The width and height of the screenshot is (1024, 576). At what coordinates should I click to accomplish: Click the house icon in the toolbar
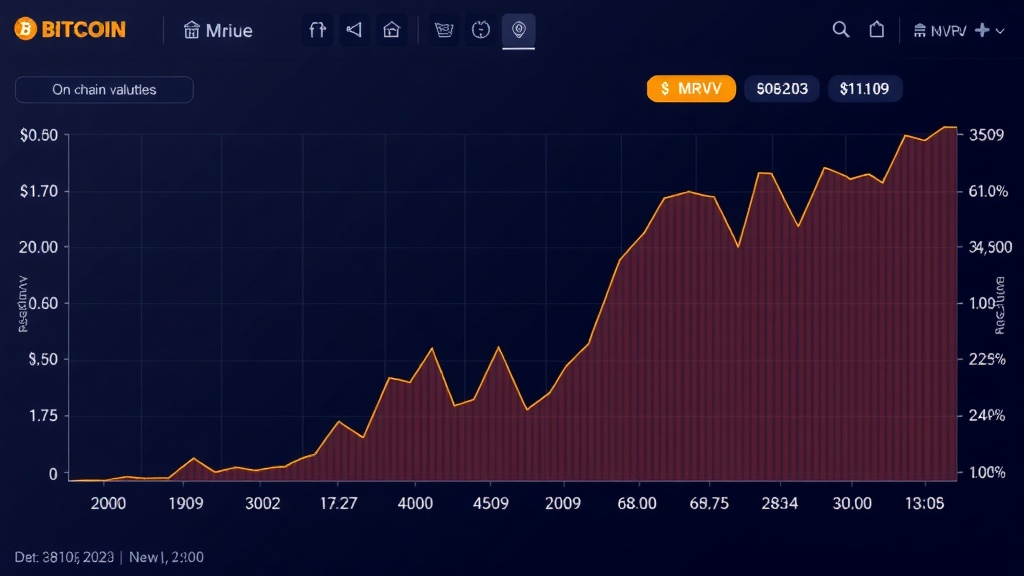(392, 31)
